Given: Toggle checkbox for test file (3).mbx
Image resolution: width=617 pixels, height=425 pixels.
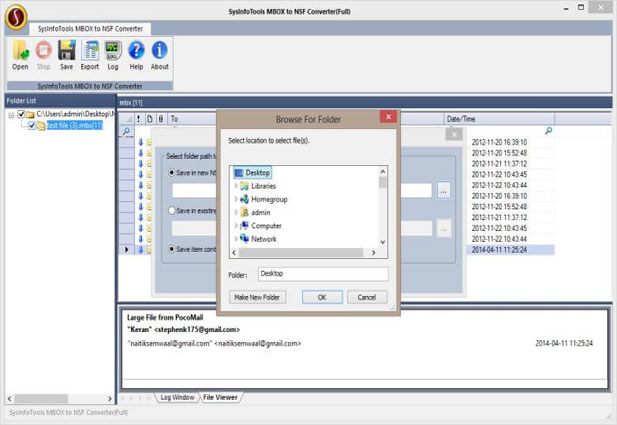Looking at the screenshot, I should click(x=32, y=126).
